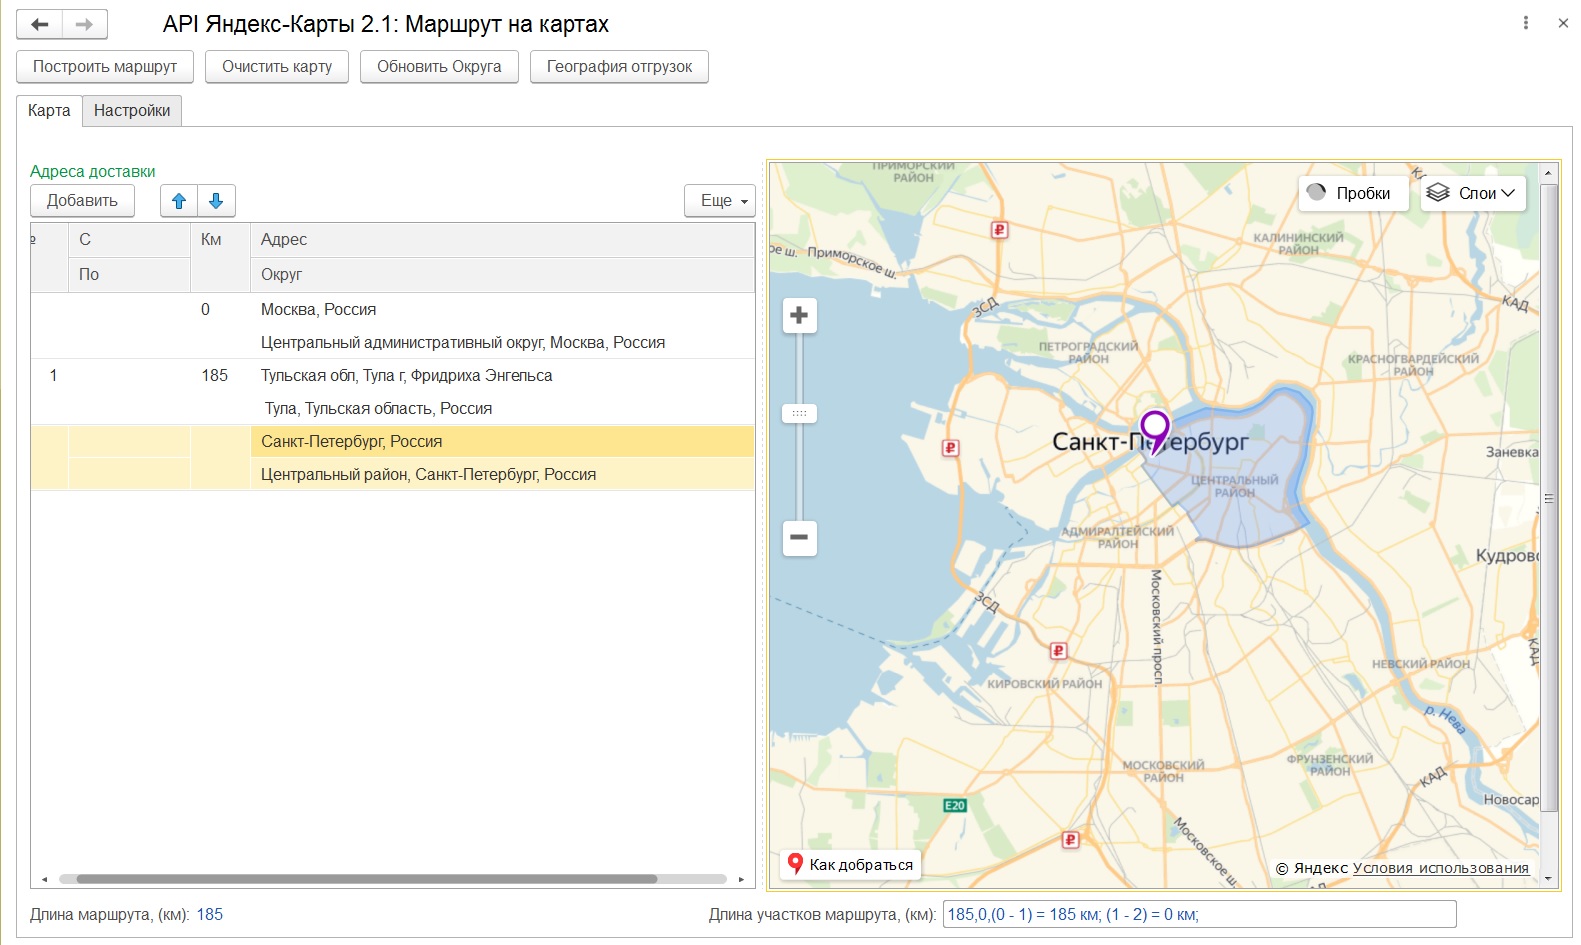
Task: Click the map zoom slider handle
Action: coord(799,413)
